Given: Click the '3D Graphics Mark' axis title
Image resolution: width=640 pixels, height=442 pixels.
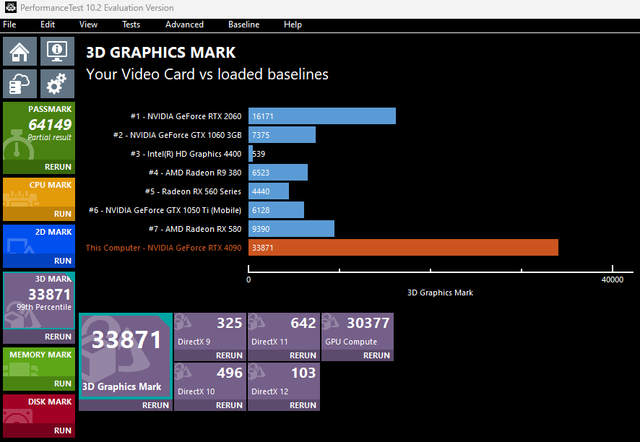Looking at the screenshot, I should (440, 293).
